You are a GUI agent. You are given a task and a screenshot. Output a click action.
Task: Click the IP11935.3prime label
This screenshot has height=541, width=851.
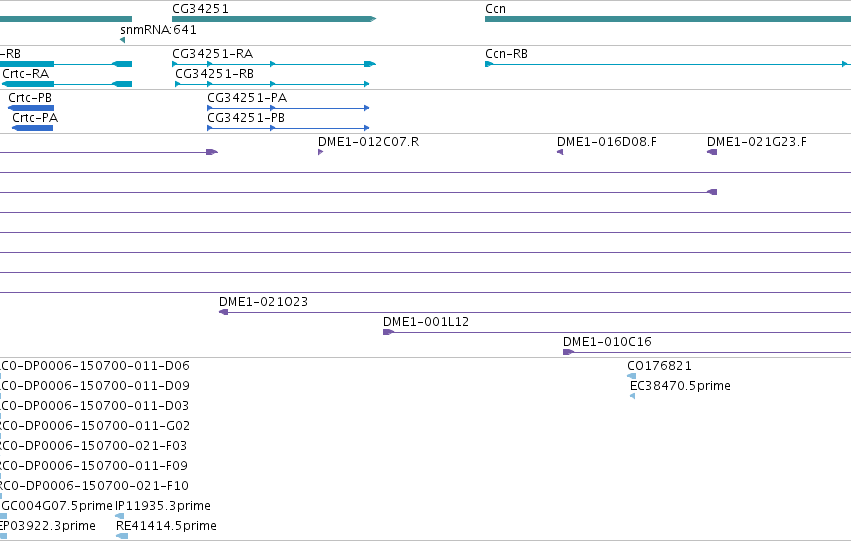163,506
